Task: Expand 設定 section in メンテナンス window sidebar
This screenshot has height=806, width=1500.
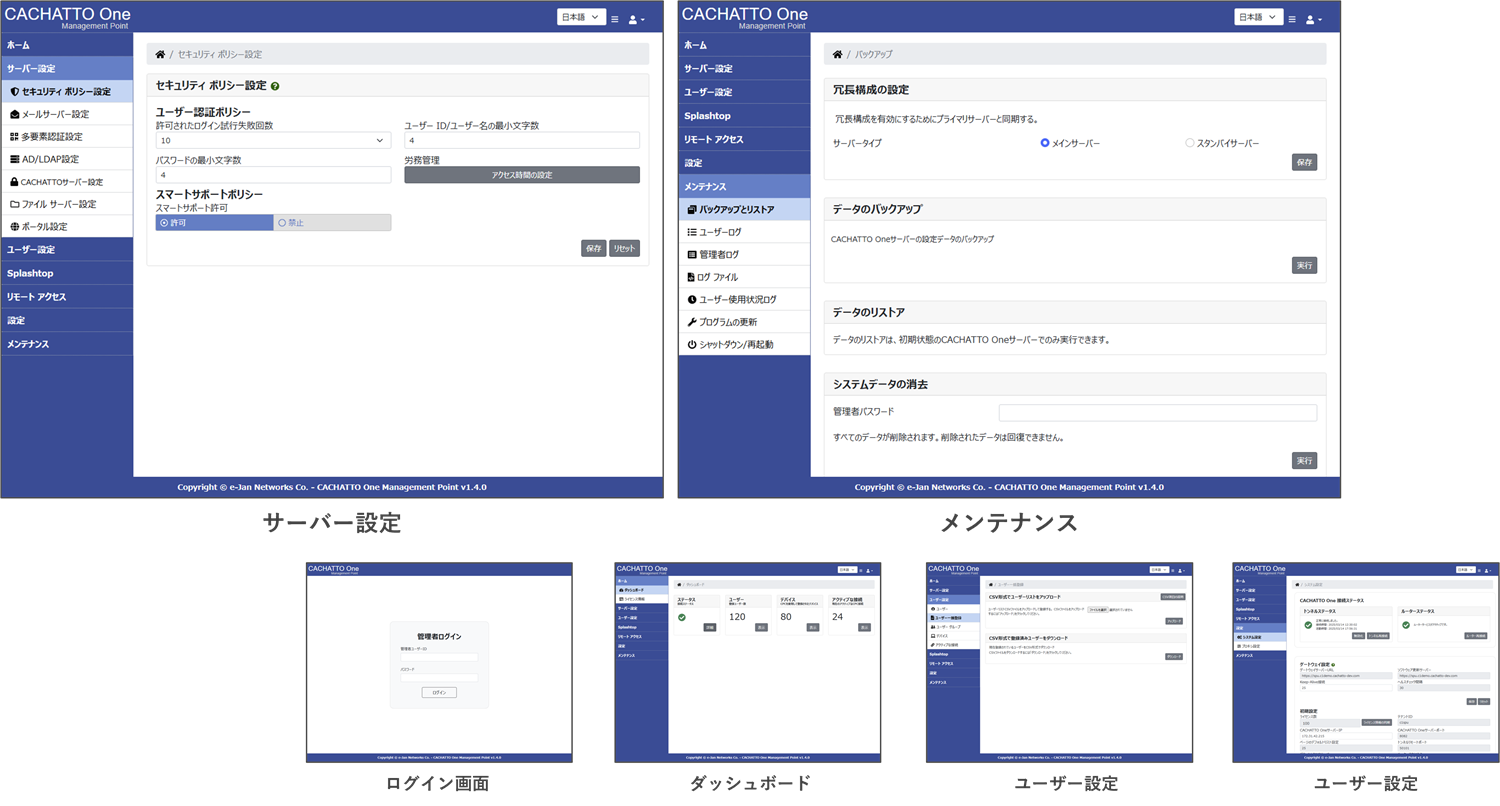Action: coord(744,162)
